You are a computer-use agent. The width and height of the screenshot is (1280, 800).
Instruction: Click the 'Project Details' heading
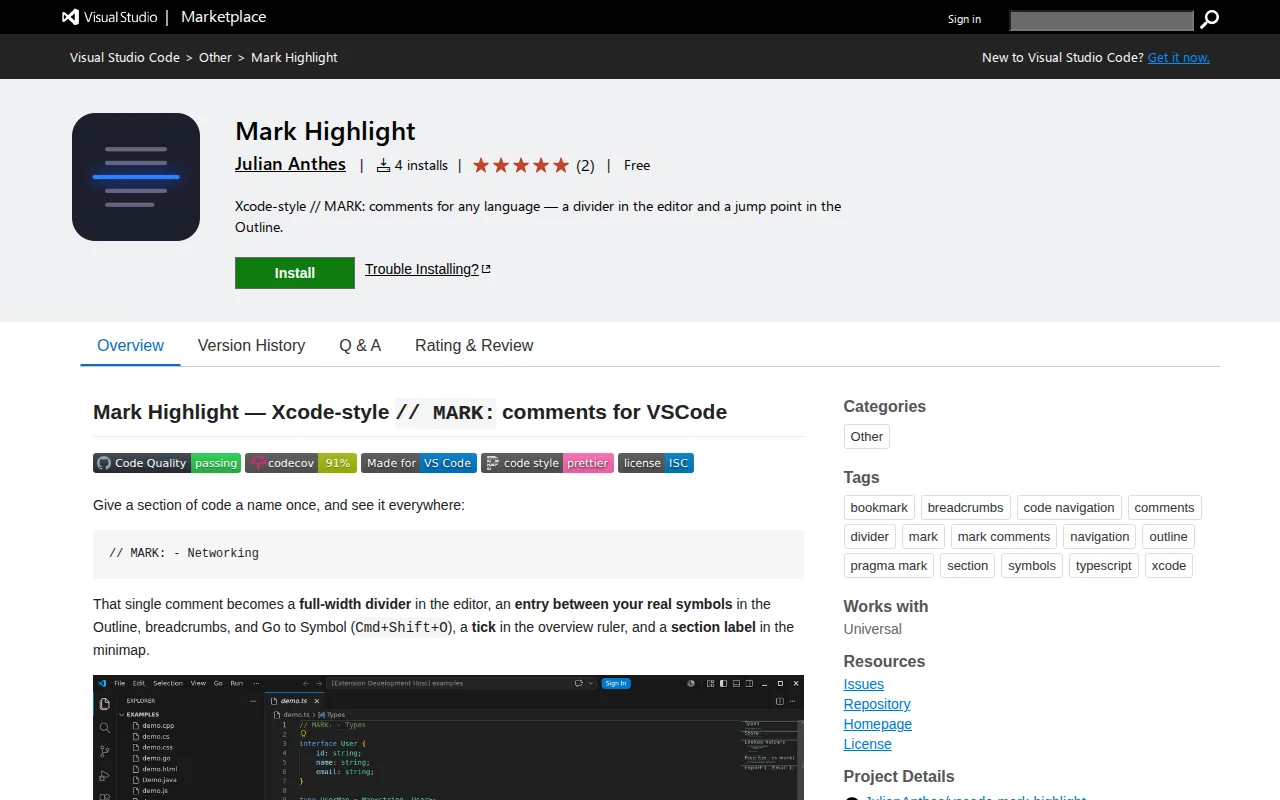[899, 776]
